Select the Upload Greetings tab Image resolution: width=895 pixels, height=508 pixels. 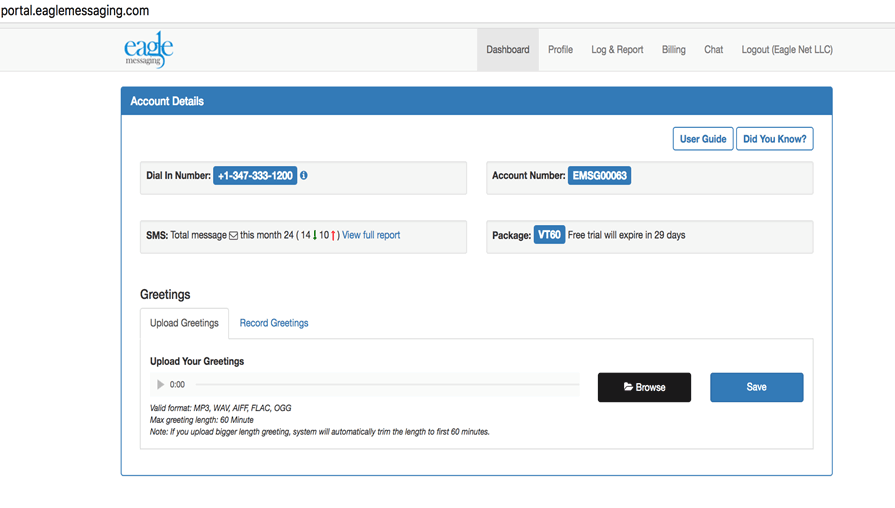tap(184, 323)
